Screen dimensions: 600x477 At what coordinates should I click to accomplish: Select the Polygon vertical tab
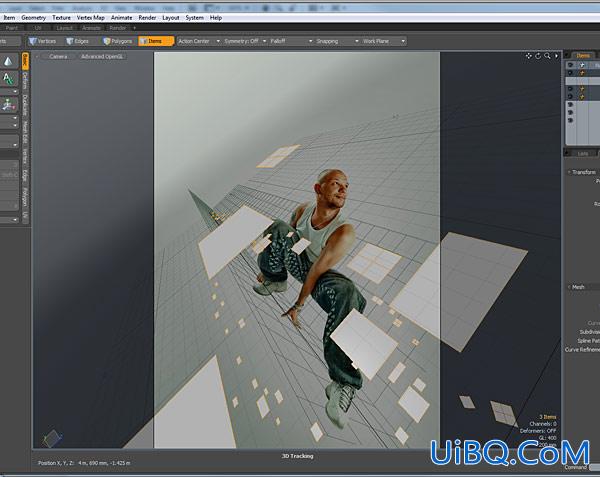[25, 197]
